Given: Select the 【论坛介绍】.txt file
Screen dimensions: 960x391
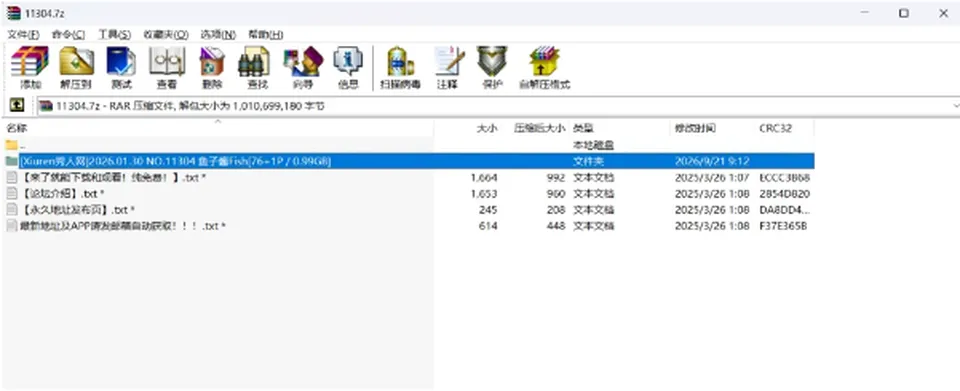Looking at the screenshot, I should pyautogui.click(x=61, y=193).
